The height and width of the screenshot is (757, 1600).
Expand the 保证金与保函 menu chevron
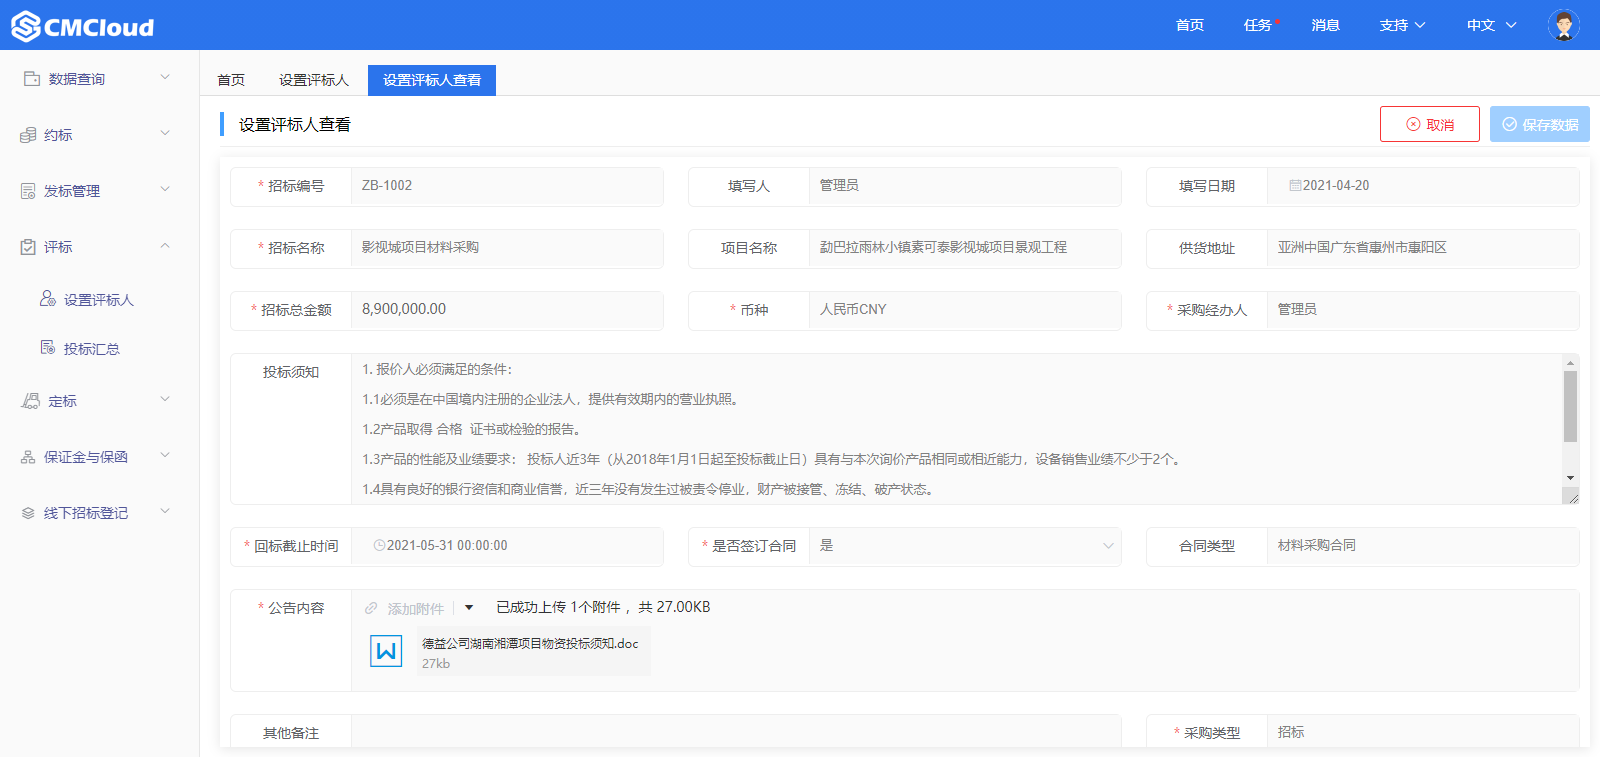point(165,455)
